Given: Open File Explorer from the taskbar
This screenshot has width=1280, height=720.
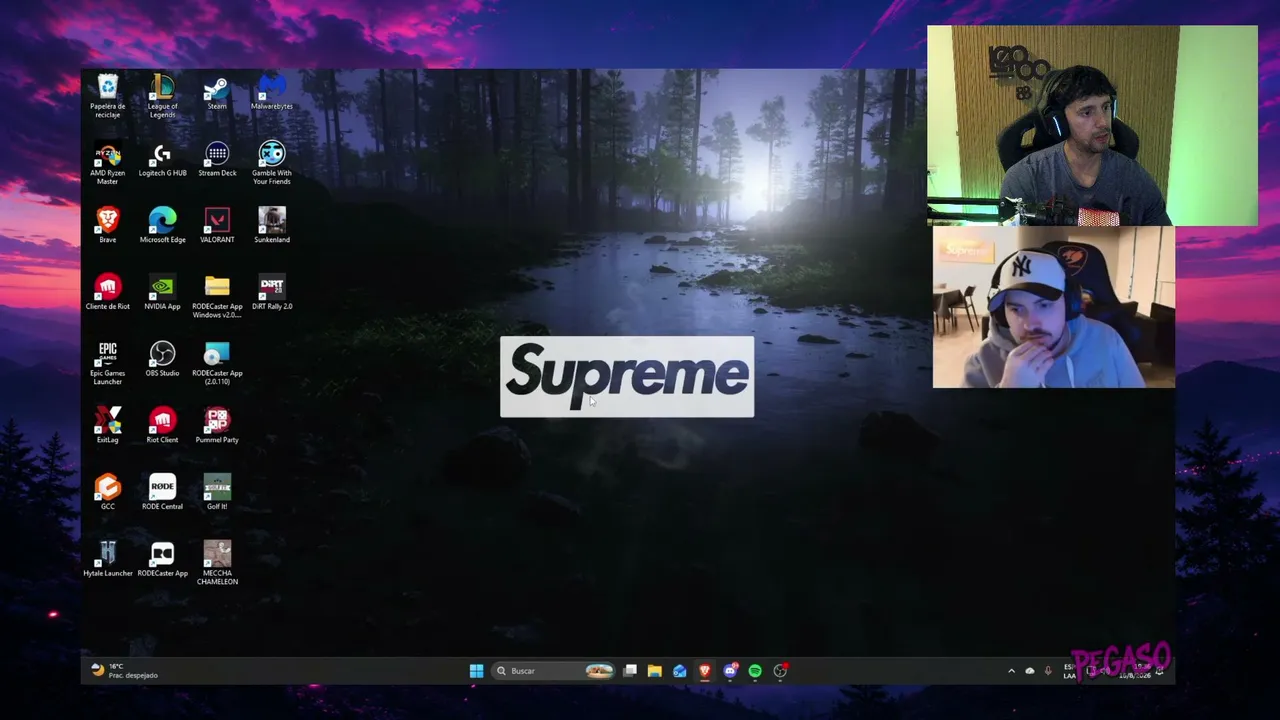Looking at the screenshot, I should (655, 671).
